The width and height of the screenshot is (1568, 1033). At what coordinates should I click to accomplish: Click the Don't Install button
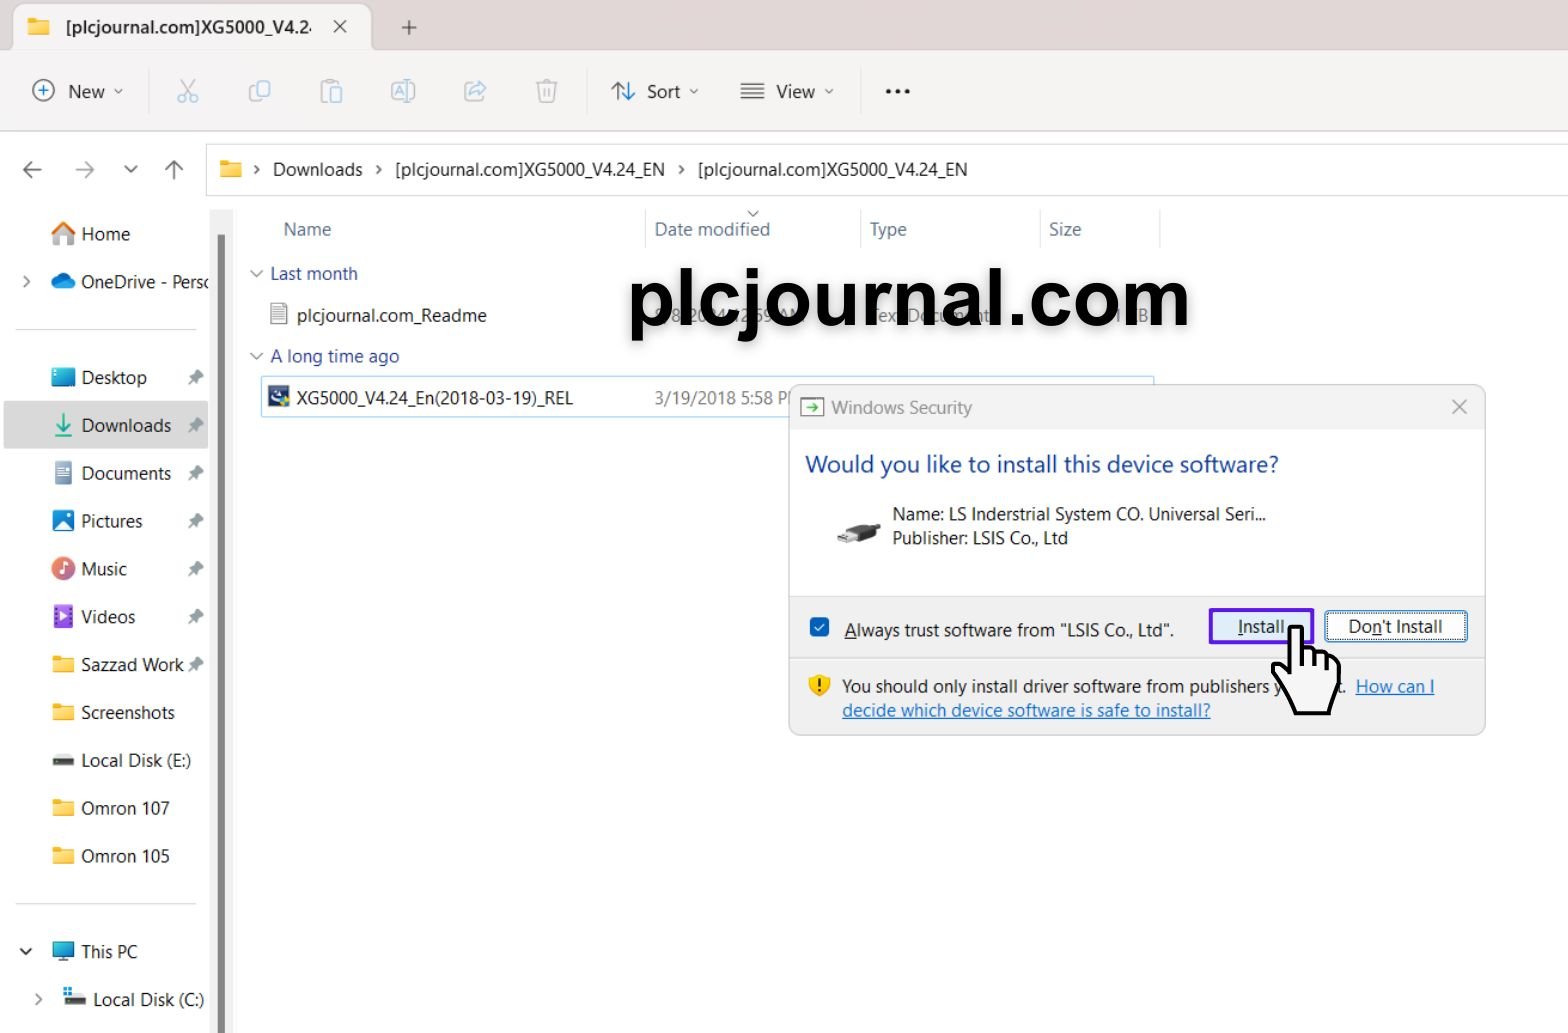coord(1395,627)
